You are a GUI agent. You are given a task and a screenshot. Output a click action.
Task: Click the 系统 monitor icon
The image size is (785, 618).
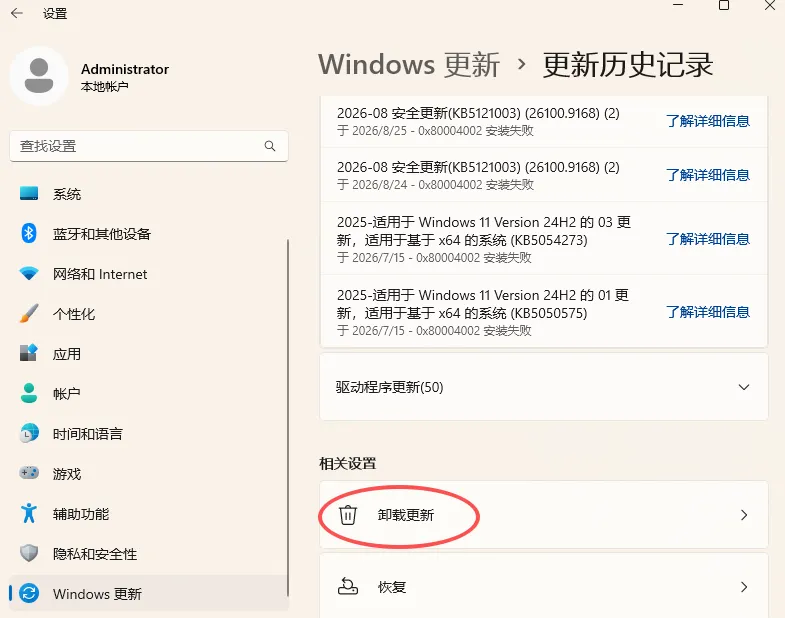coord(29,193)
